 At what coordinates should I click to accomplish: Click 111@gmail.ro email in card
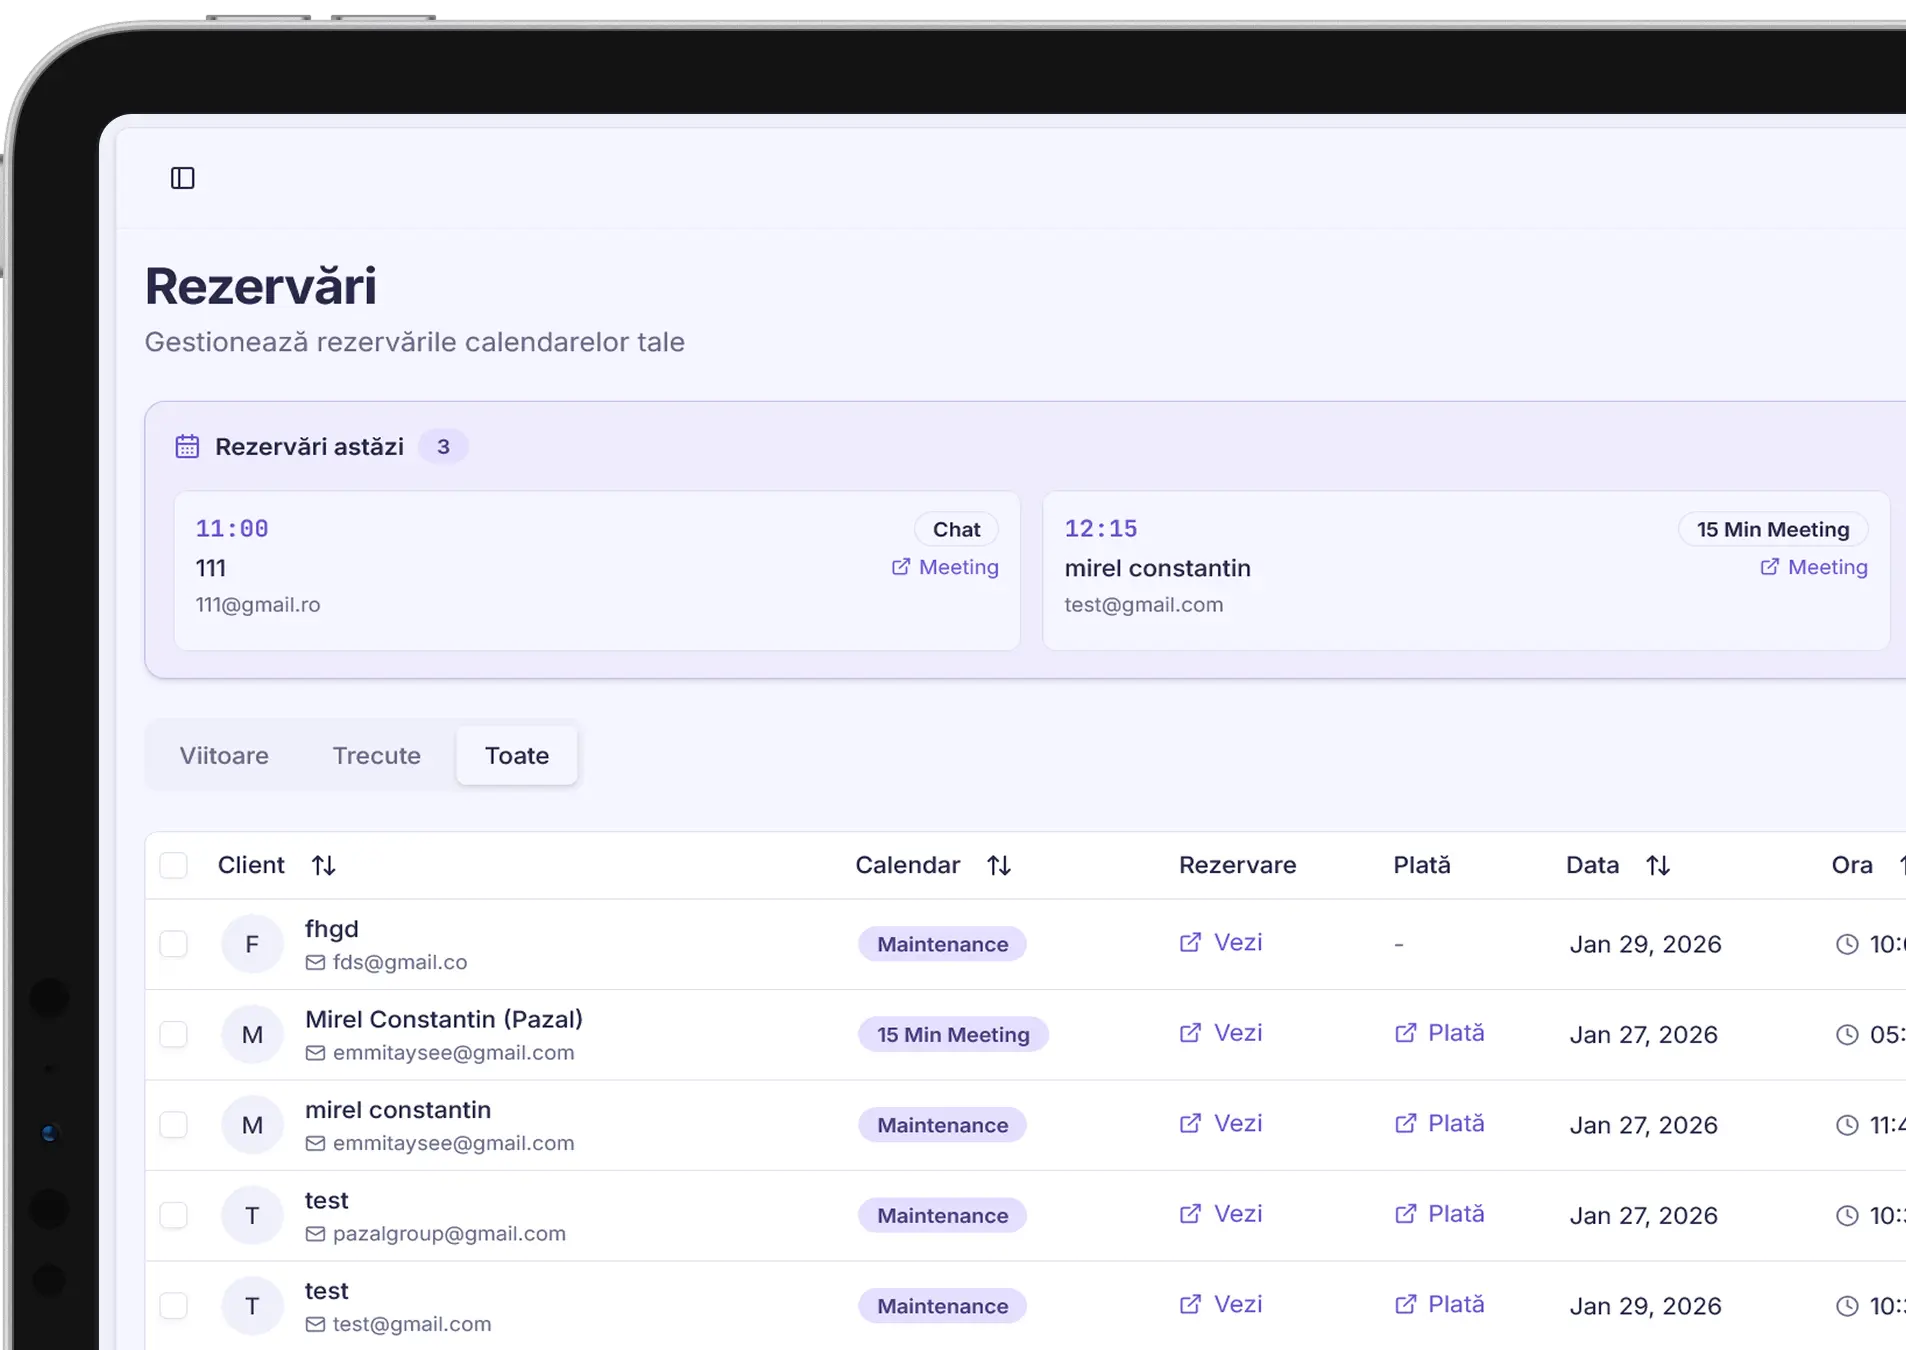click(x=258, y=605)
